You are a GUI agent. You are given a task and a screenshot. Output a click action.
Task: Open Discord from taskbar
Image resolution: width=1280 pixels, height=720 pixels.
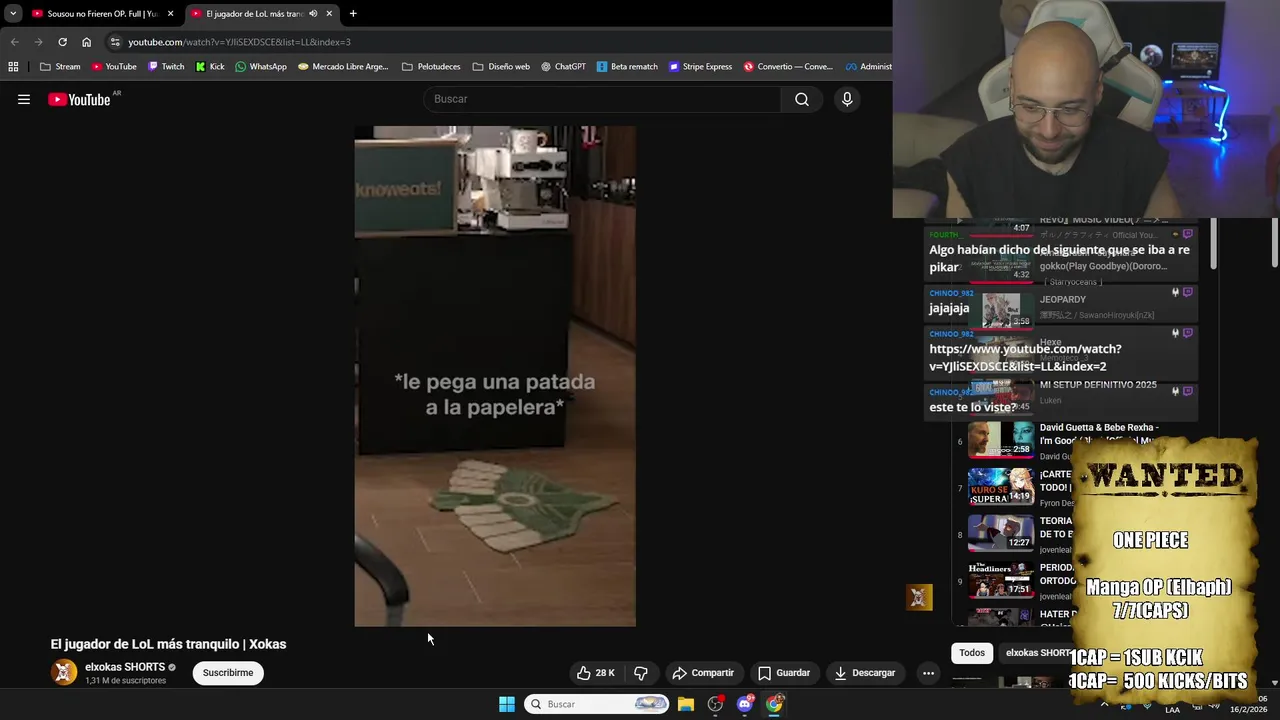click(x=745, y=704)
